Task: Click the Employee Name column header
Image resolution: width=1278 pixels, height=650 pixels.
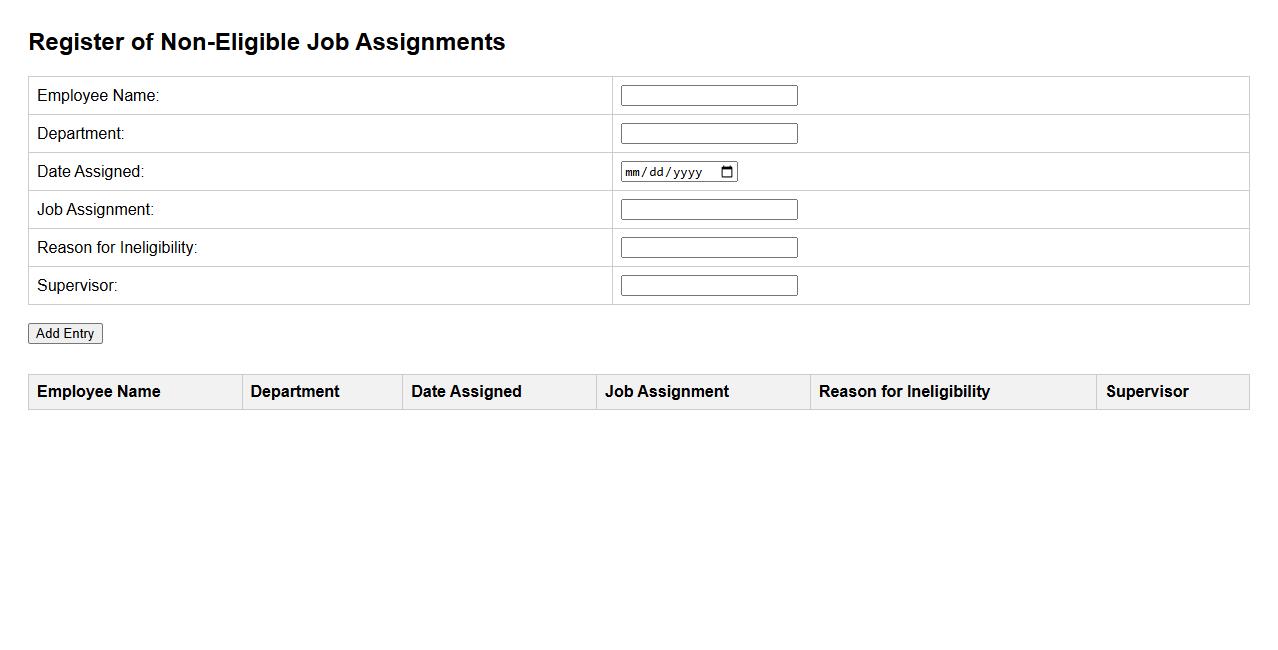Action: [98, 392]
